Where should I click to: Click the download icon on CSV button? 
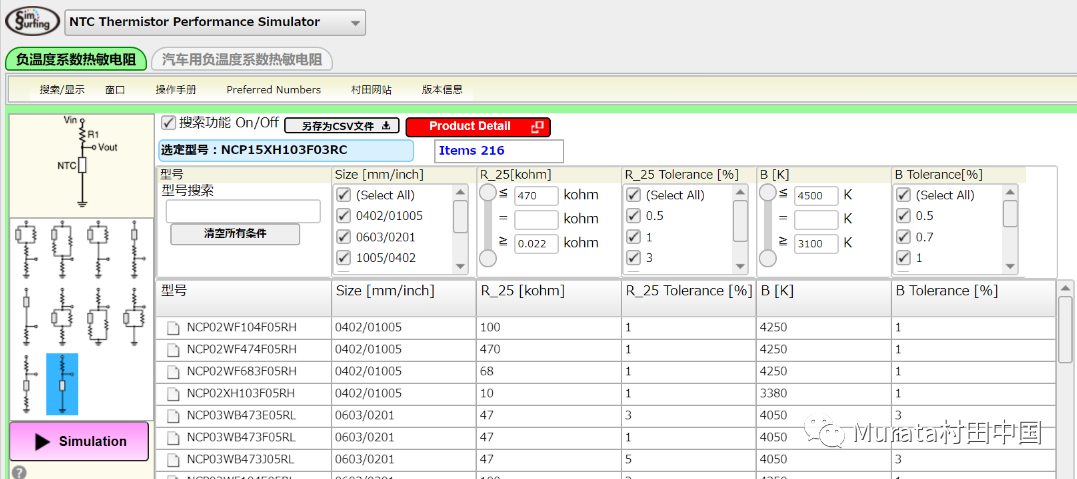[386, 126]
